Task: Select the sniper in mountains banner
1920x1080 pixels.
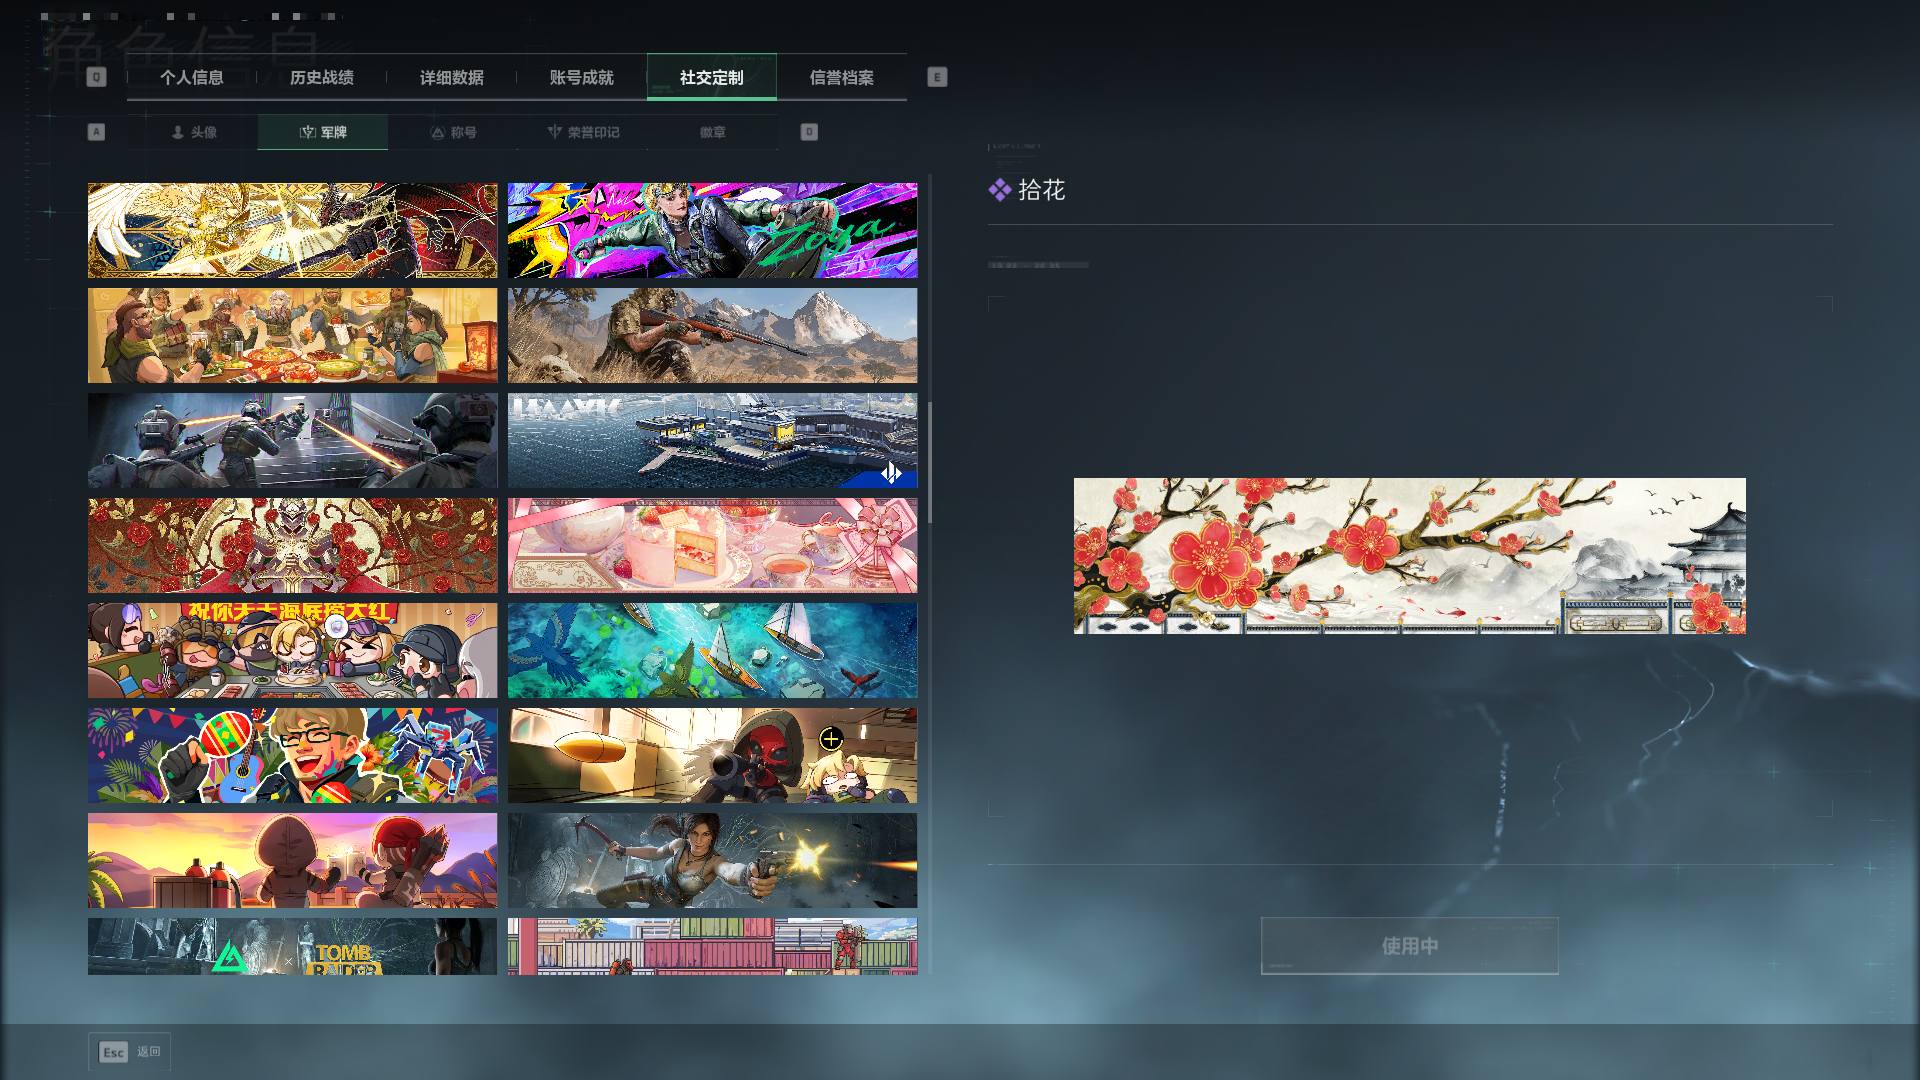Action: [712, 335]
